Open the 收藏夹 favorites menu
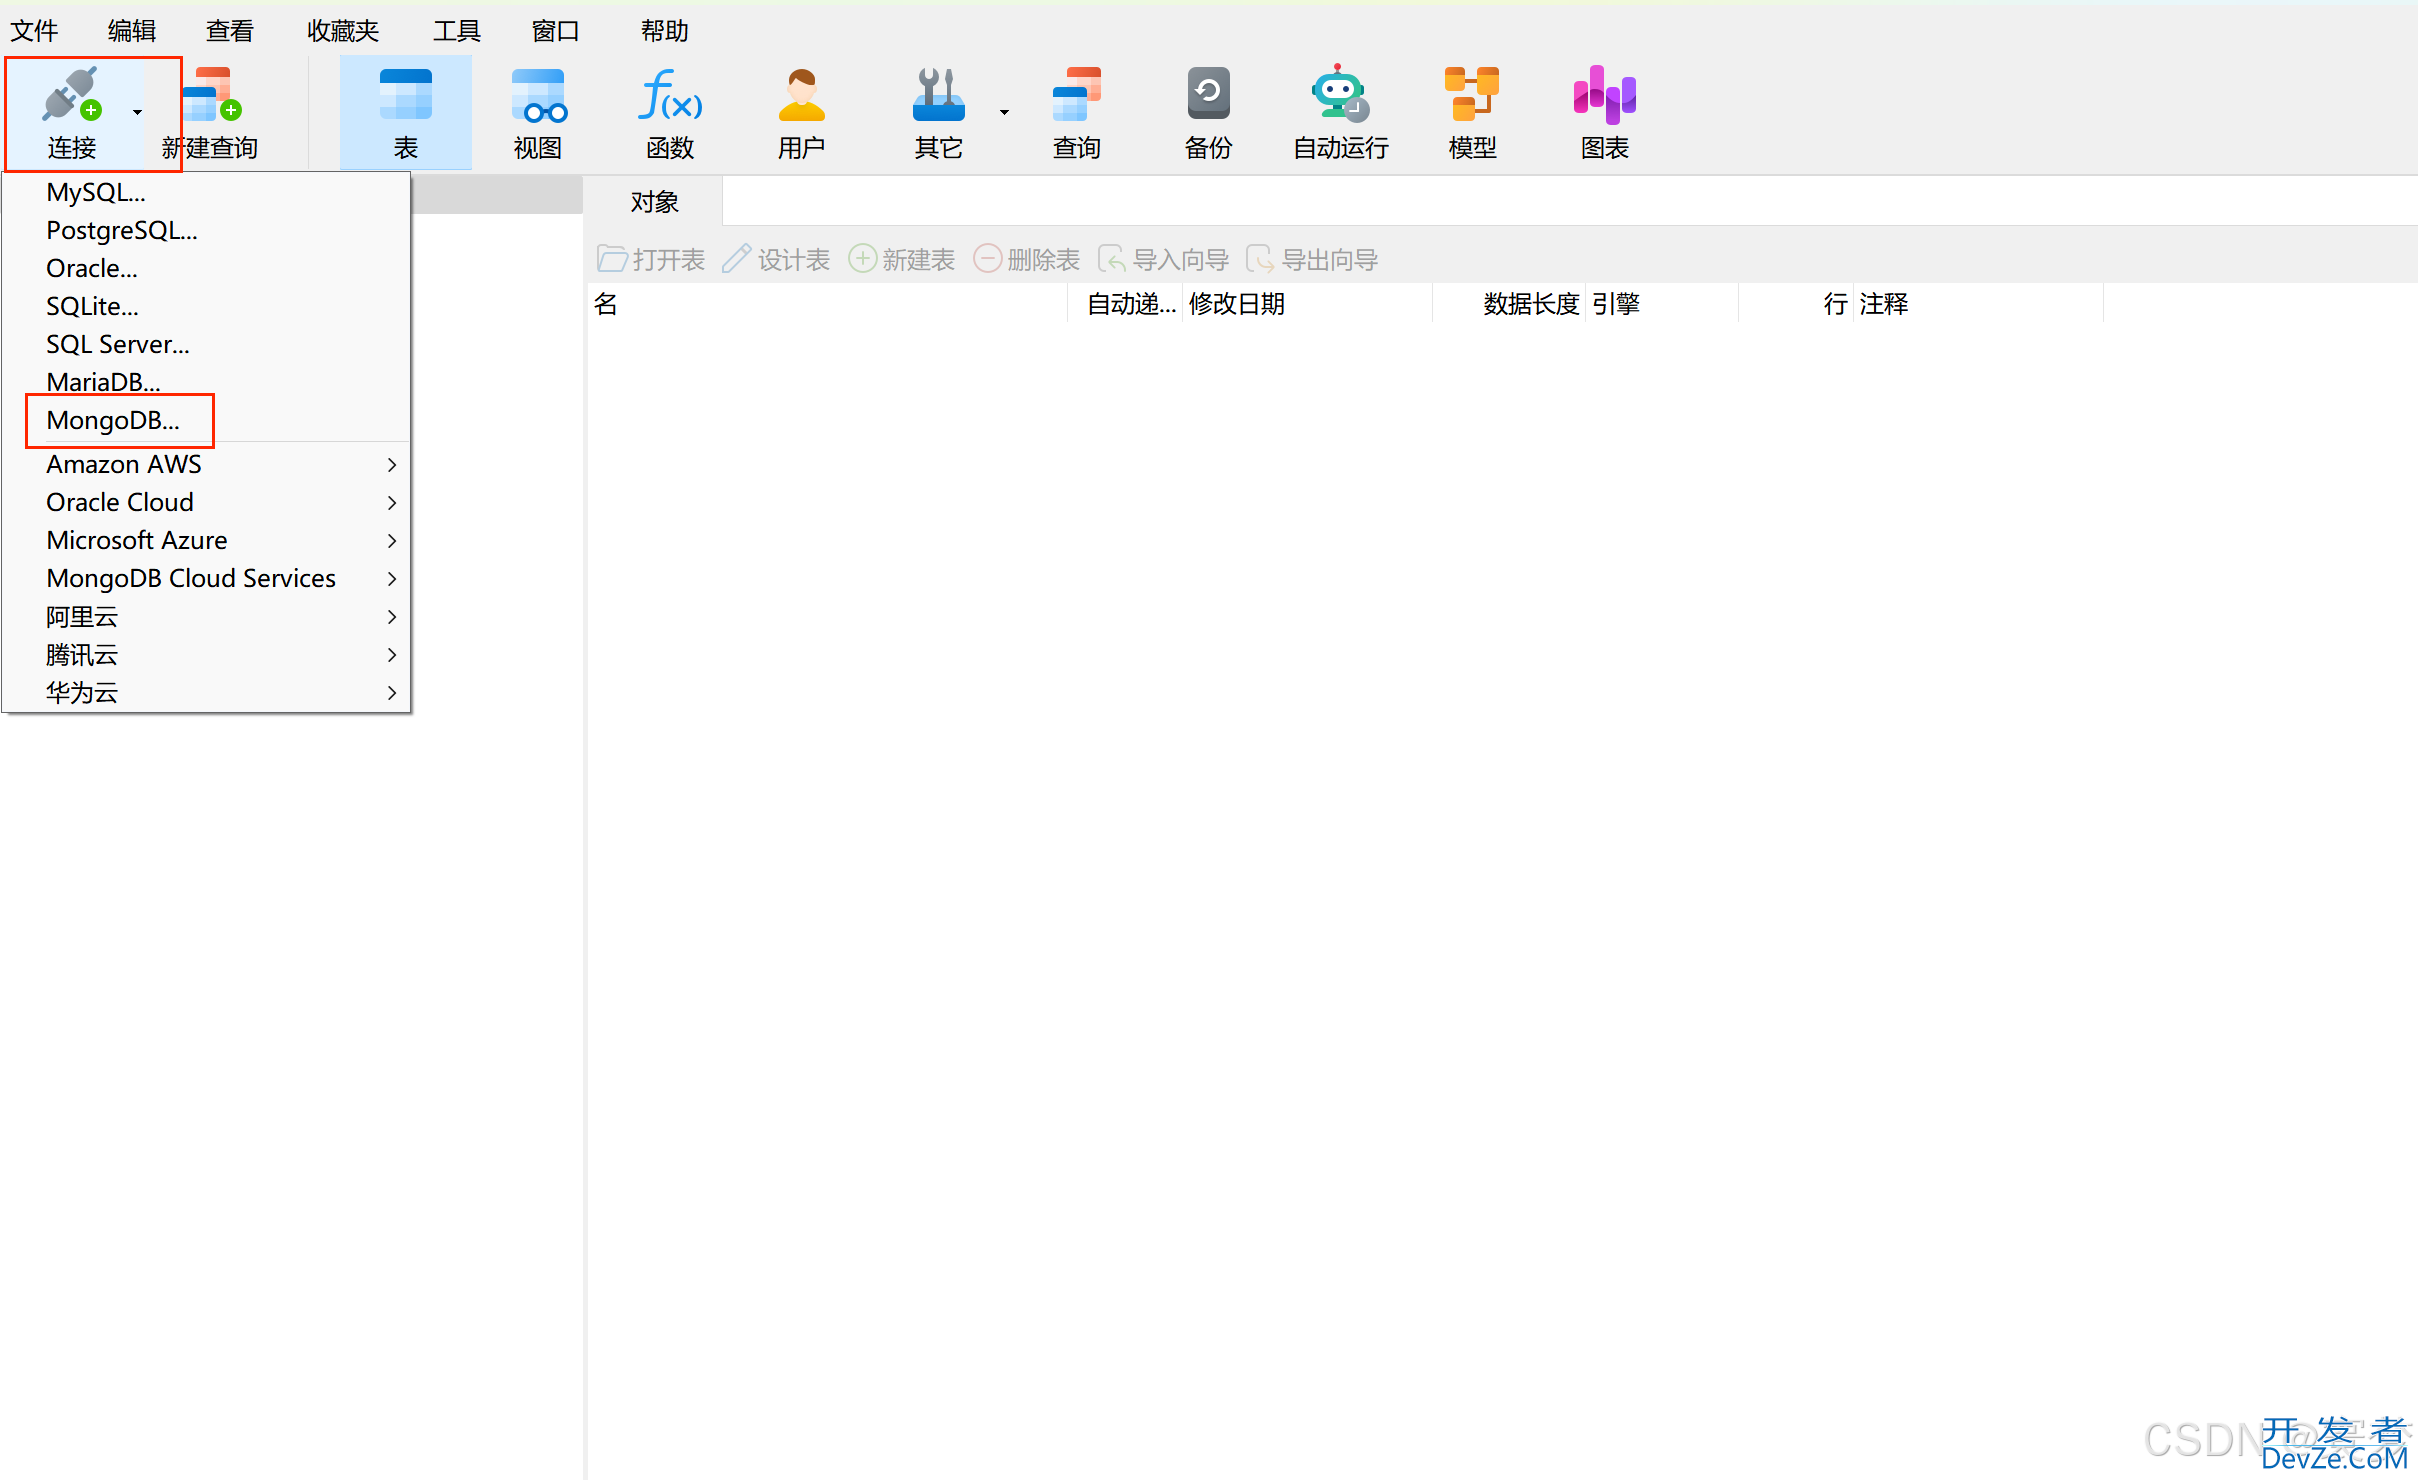Screen dimensions: 2418x1480 tap(343, 31)
